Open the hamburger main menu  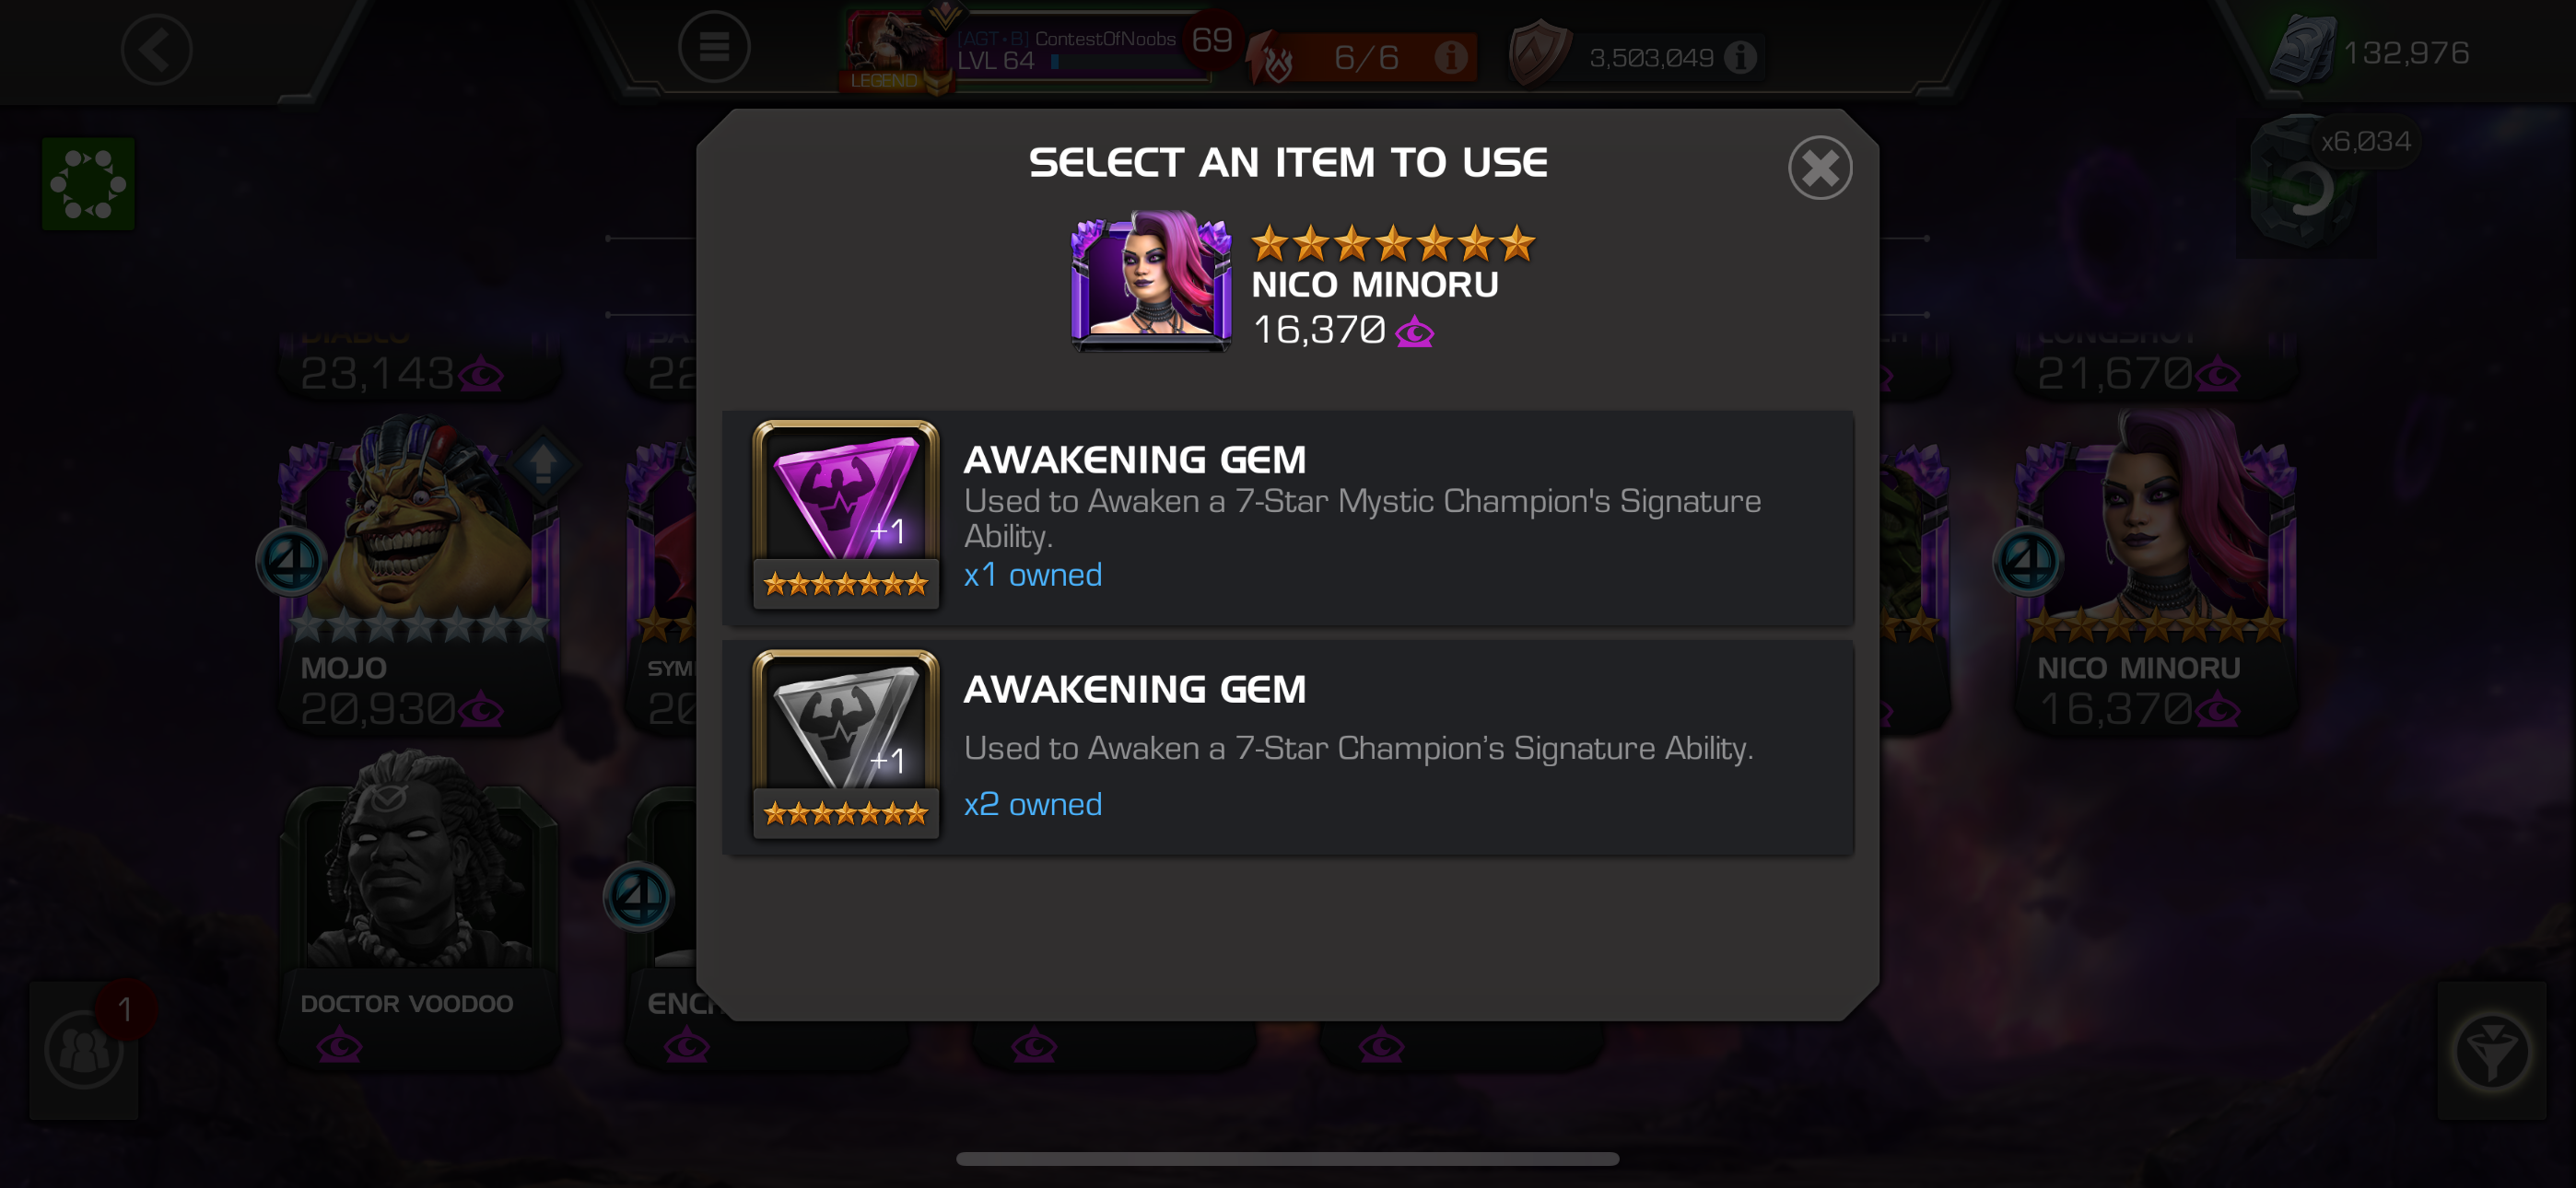[713, 46]
